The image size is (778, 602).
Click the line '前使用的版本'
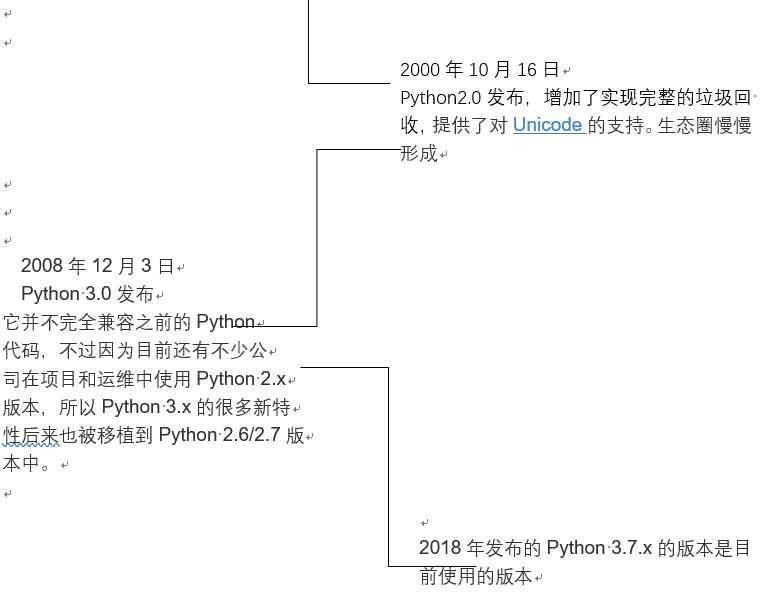click(475, 576)
